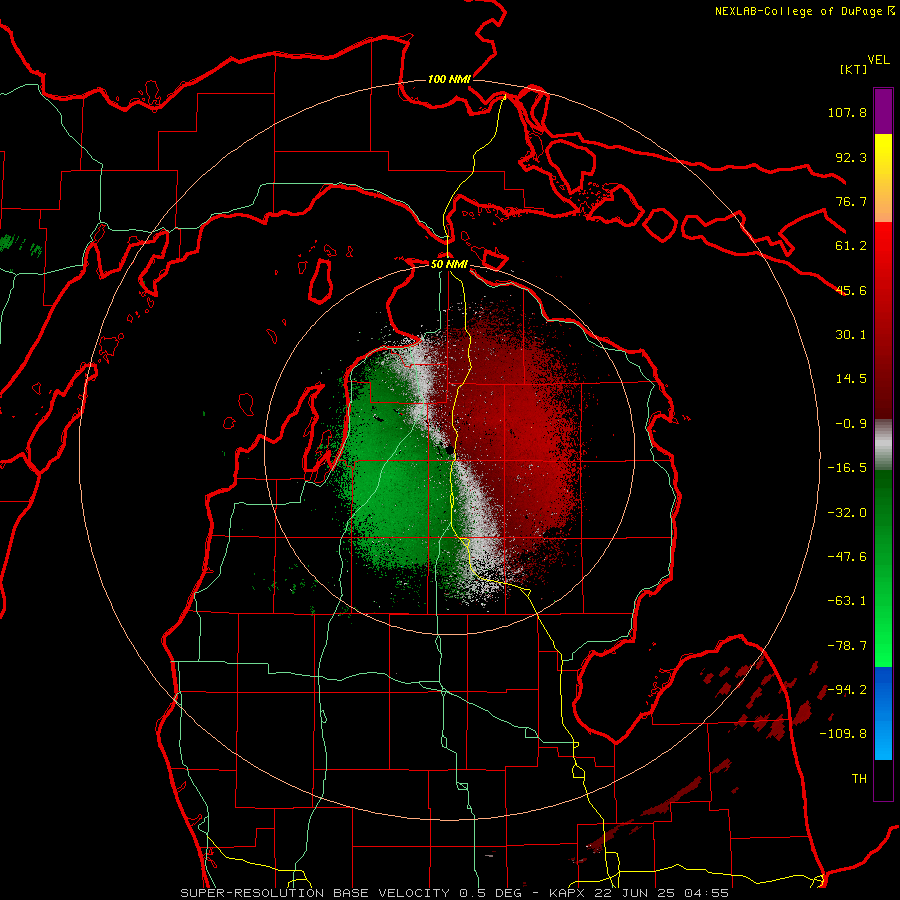Select the 107.8 scale value
900x900 pixels.
click(x=847, y=112)
